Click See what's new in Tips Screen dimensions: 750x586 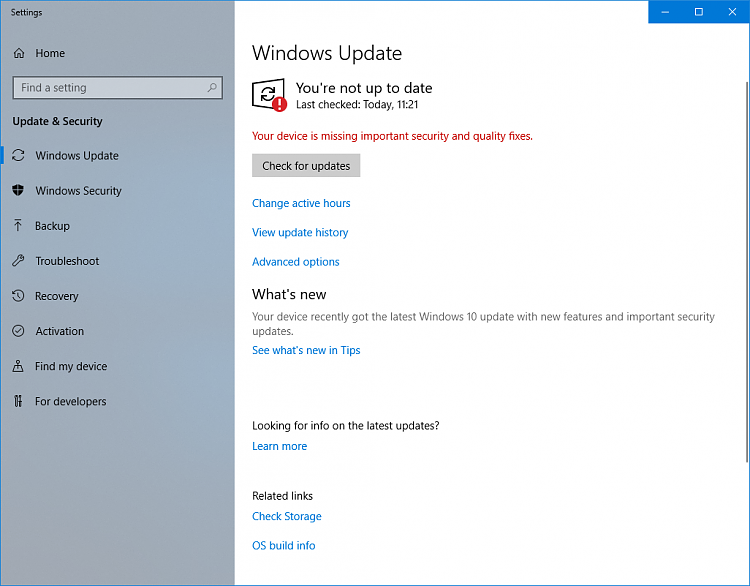(x=306, y=350)
